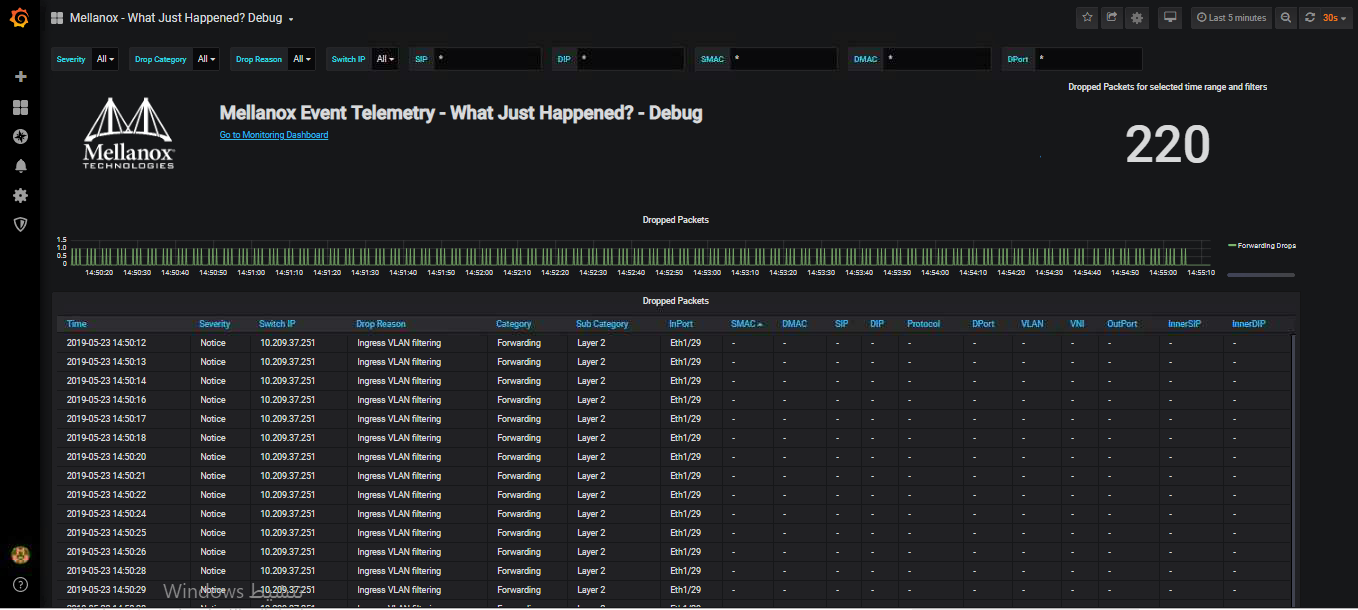Open the Server Admin shield icon
This screenshot has height=610, width=1358.
click(20, 224)
